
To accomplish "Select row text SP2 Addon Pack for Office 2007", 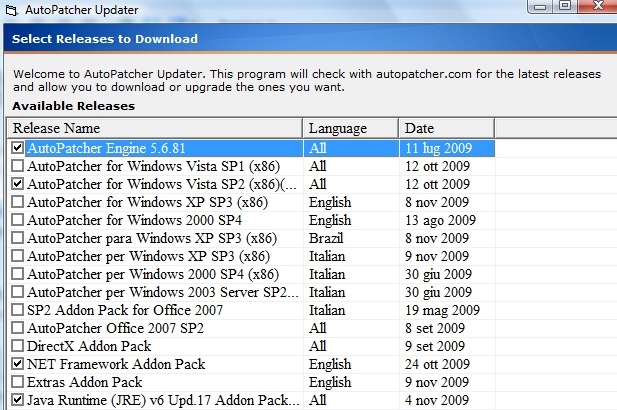I will tap(125, 310).
